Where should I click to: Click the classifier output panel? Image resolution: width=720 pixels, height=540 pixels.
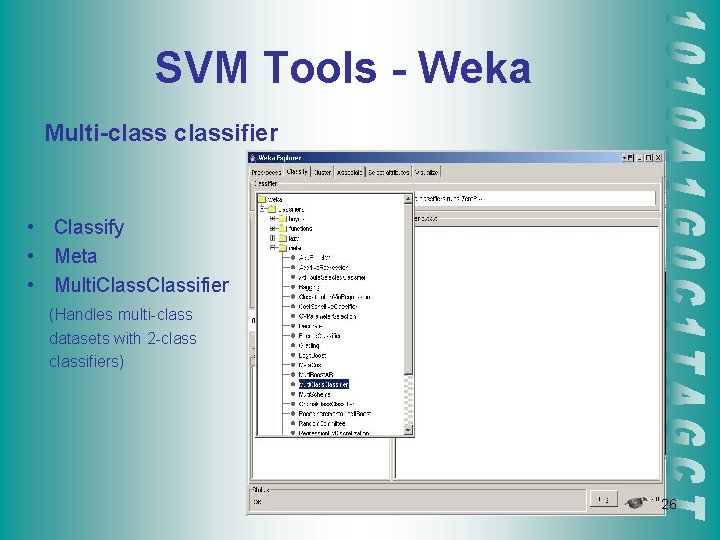tap(528, 352)
